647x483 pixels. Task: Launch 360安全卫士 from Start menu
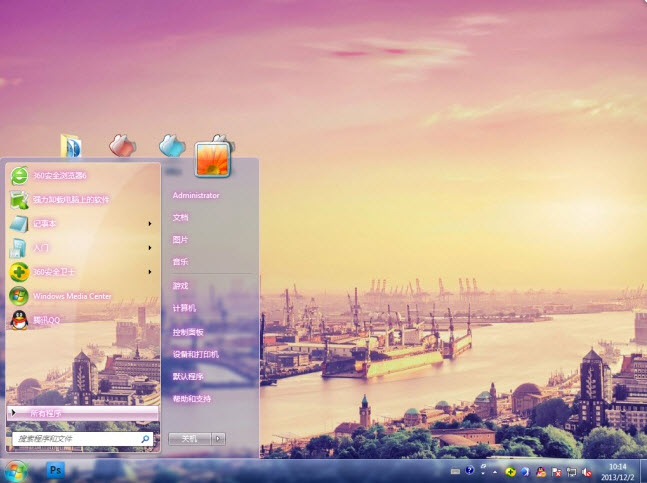click(x=77, y=272)
